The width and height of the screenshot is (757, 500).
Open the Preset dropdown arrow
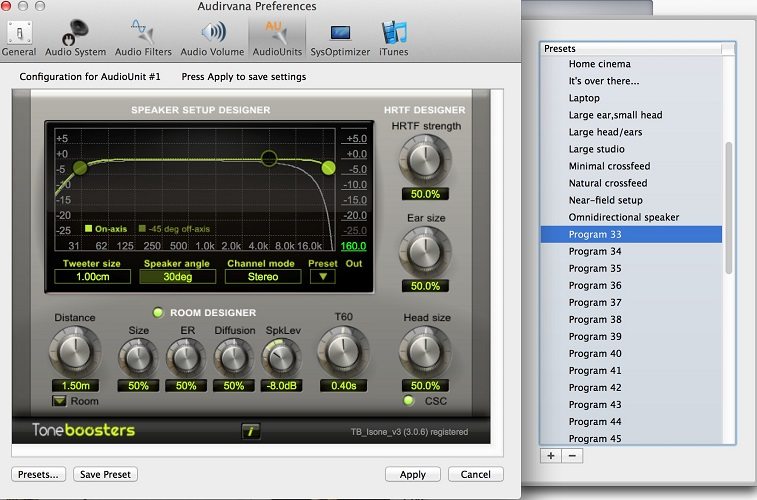click(322, 277)
